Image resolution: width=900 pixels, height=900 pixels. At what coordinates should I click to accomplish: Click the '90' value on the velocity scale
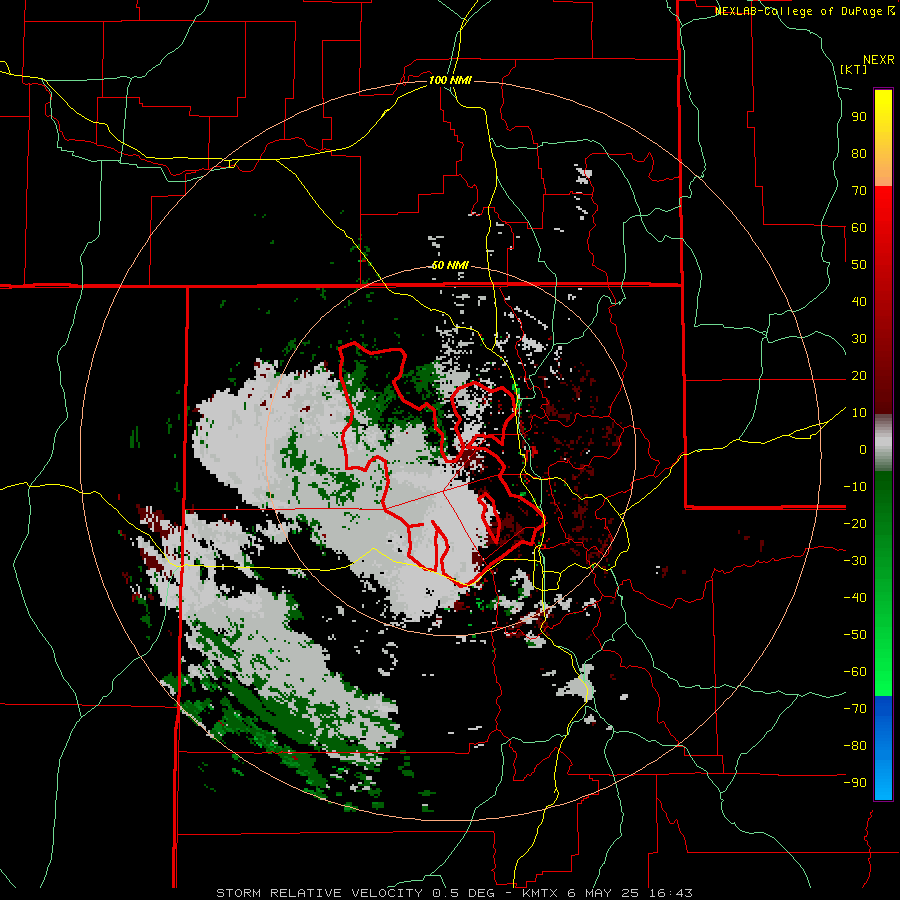[859, 117]
